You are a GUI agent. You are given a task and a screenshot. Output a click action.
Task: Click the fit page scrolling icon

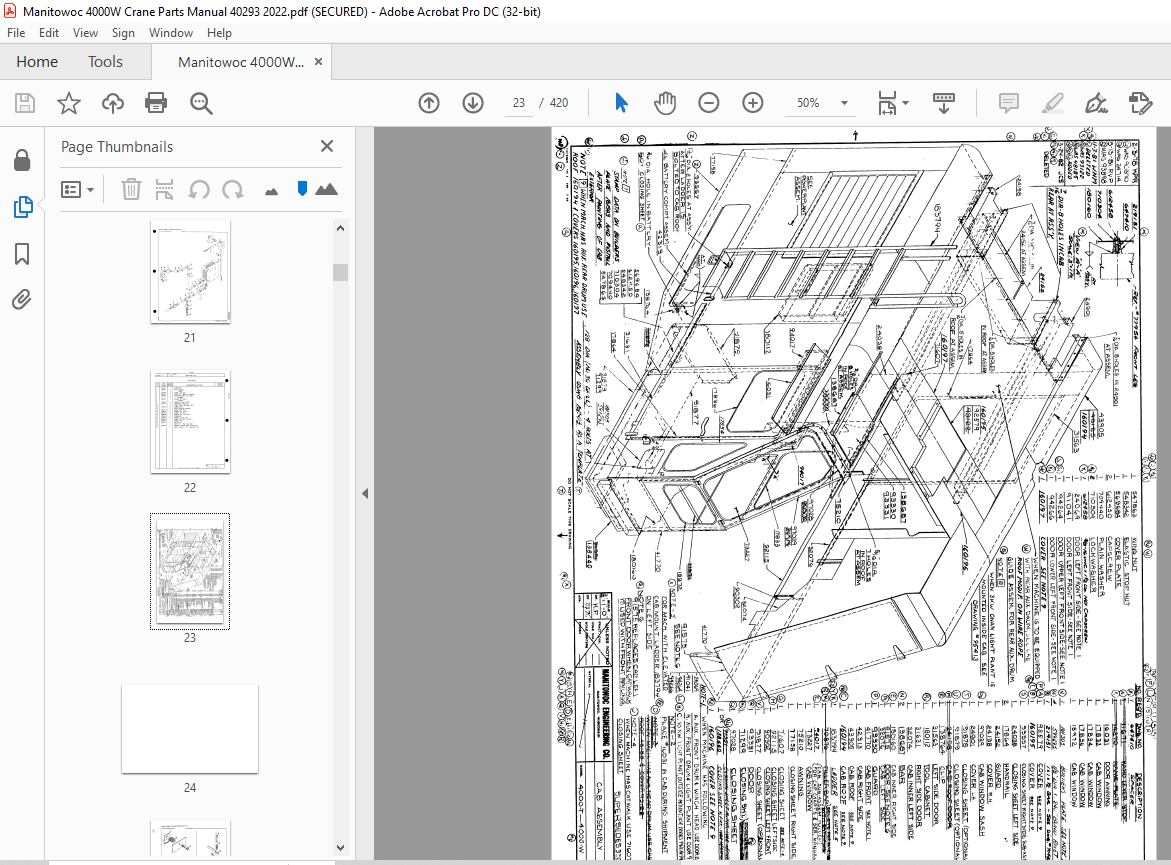click(887, 103)
